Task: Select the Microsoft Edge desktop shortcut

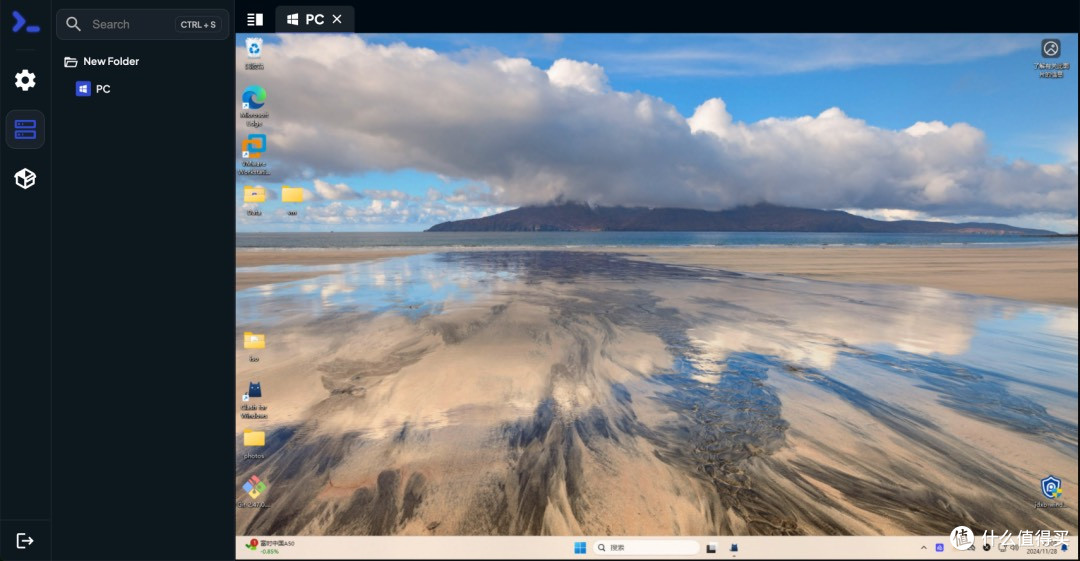Action: (254, 106)
